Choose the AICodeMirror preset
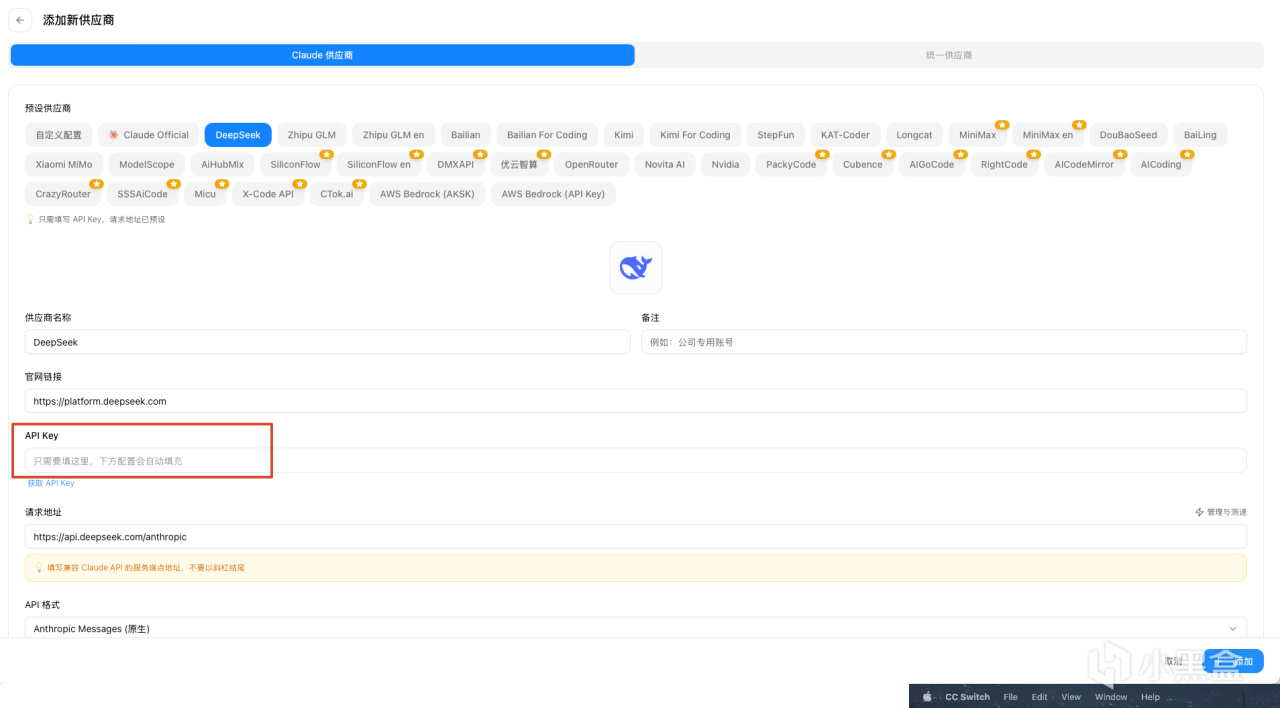 pos(1084,165)
